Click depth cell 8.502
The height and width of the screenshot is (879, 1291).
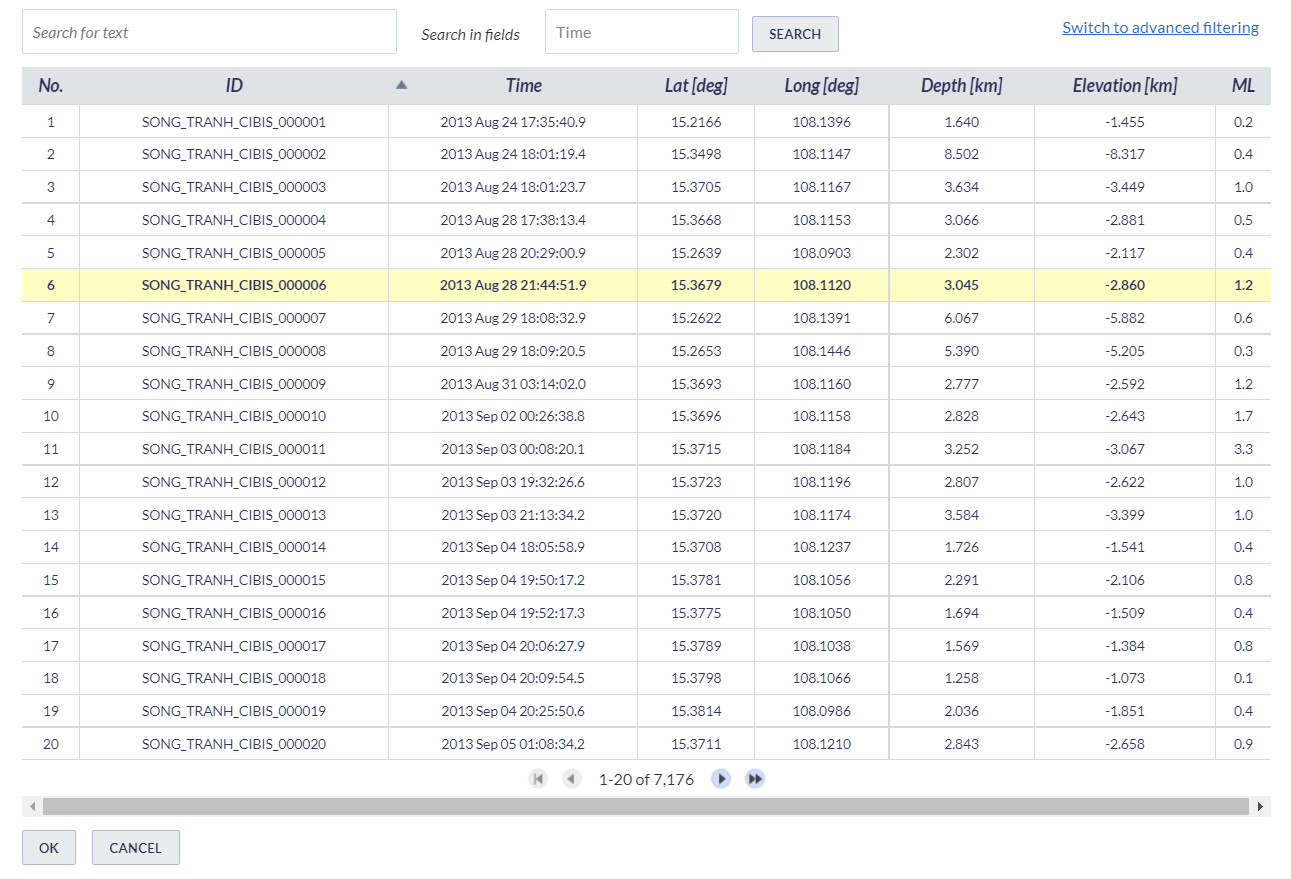pyautogui.click(x=962, y=154)
